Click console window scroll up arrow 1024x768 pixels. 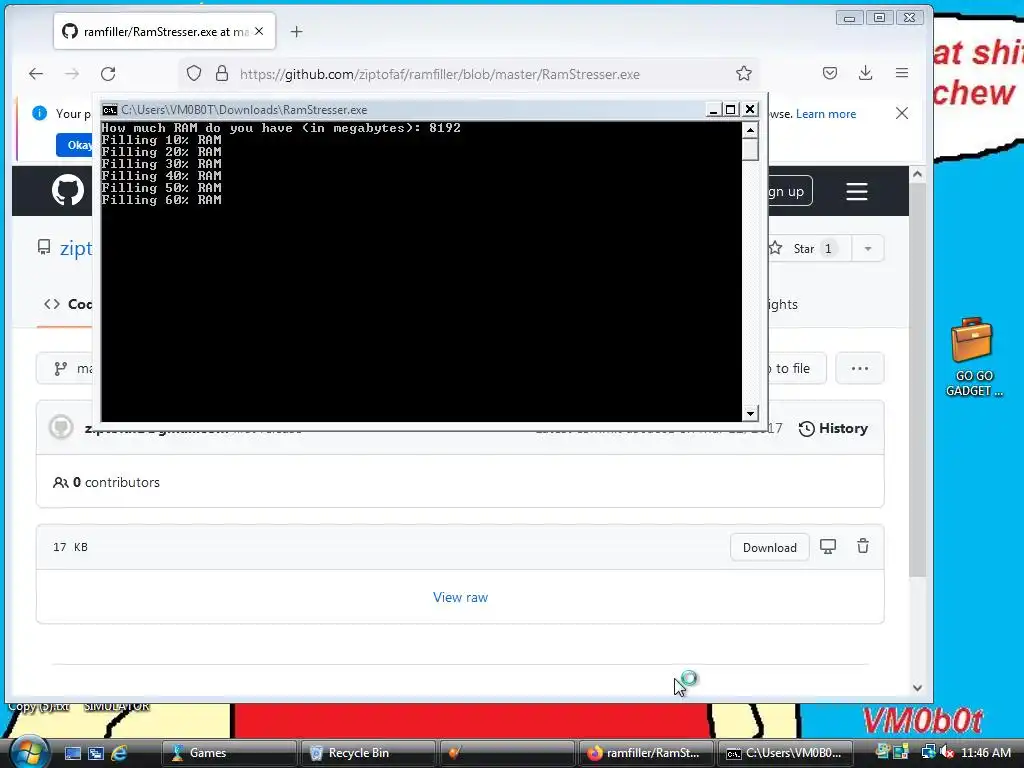click(750, 130)
